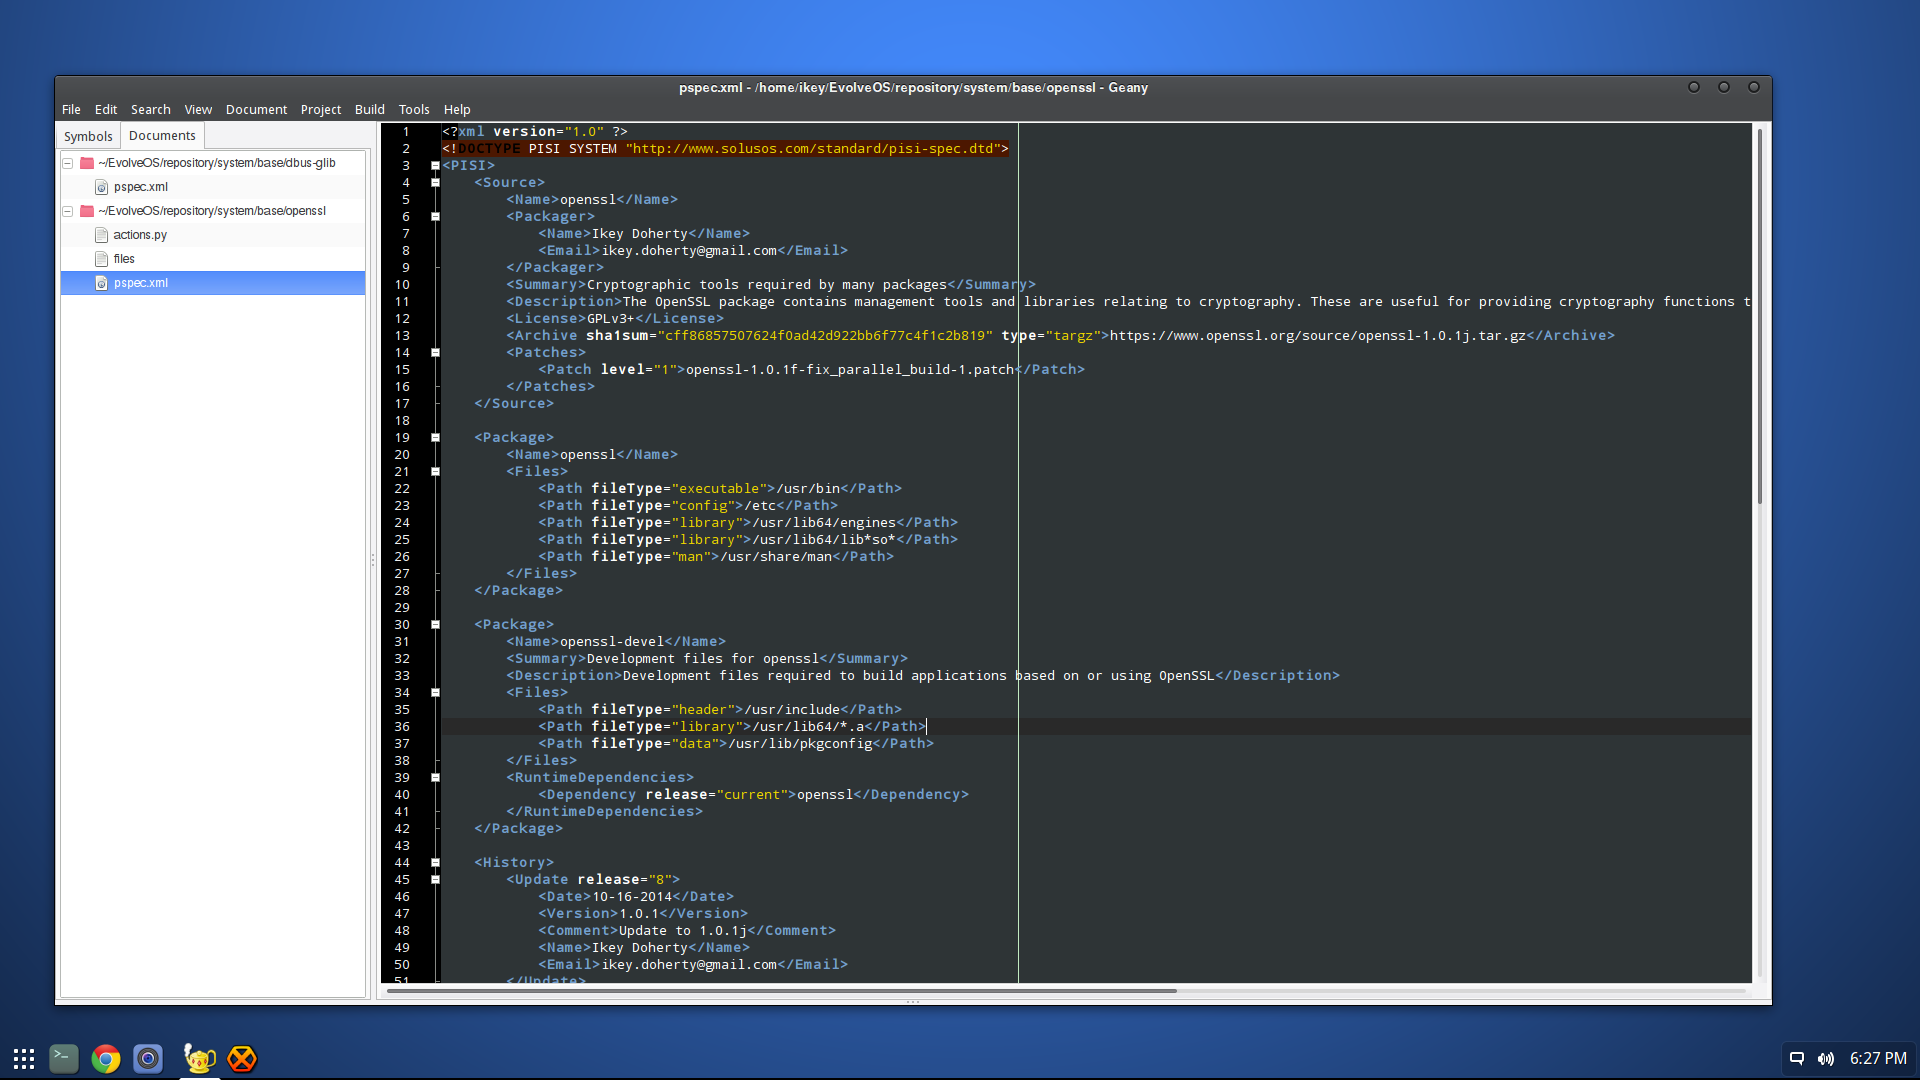Screen dimensions: 1920x1080
Task: Click the openssl.org archive URL on line 13
Action: 1317,336
